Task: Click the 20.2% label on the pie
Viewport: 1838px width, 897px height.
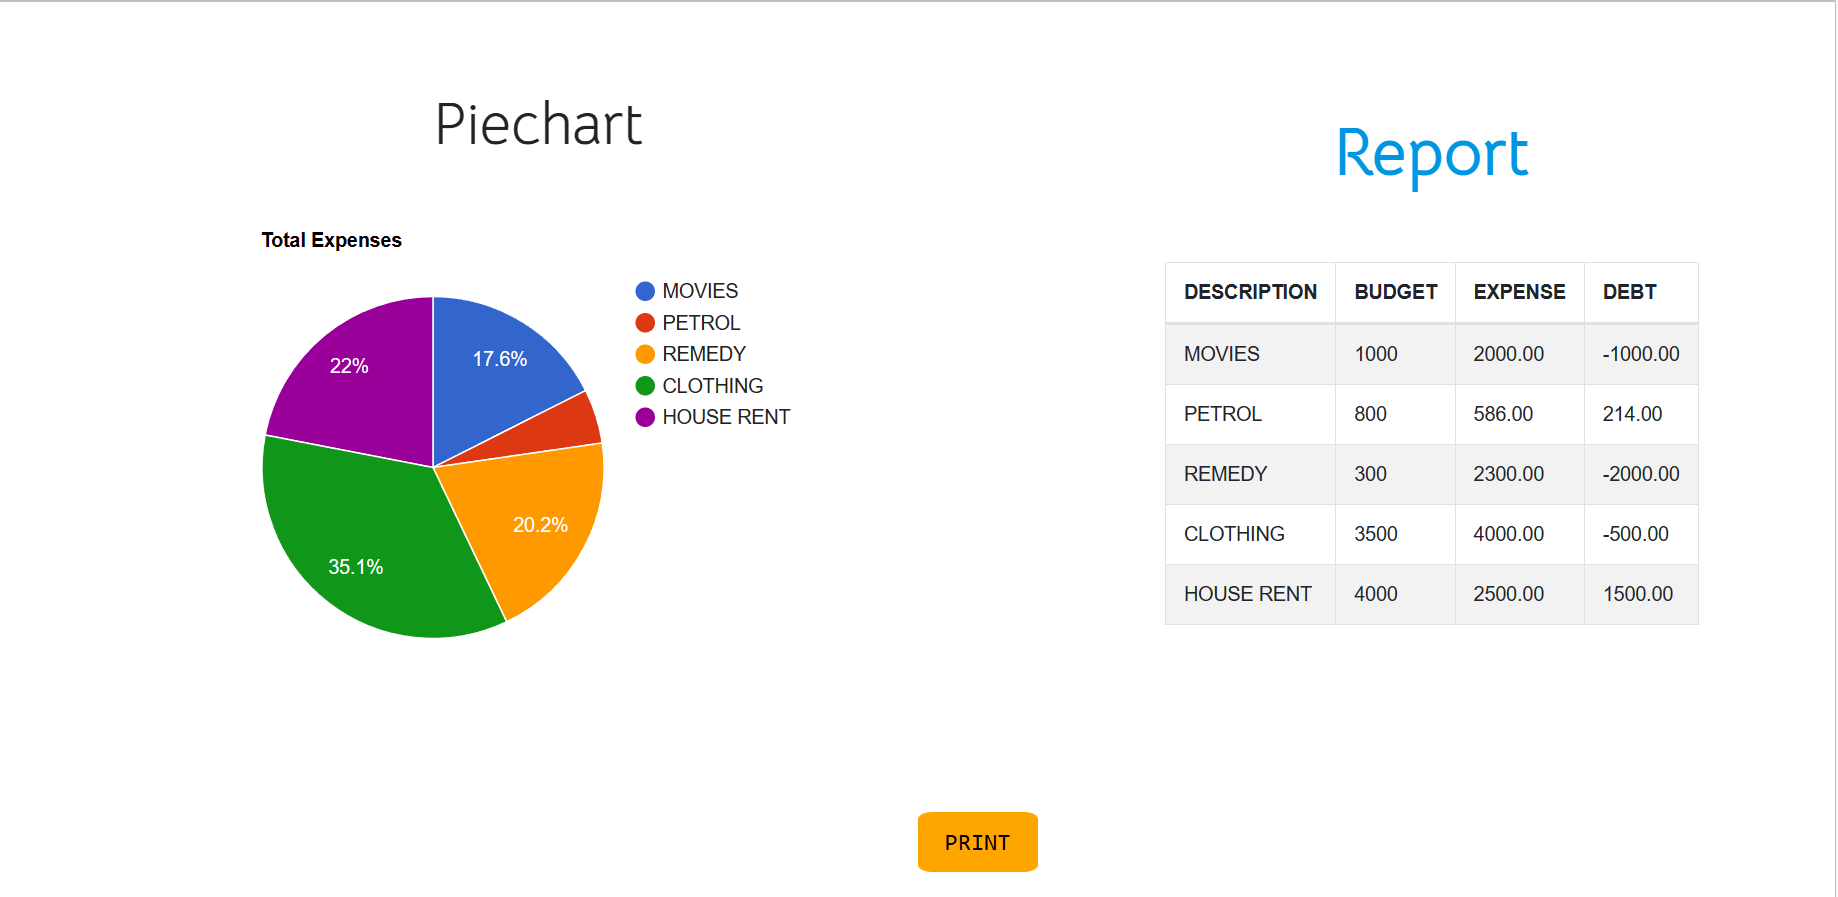Action: click(x=540, y=525)
